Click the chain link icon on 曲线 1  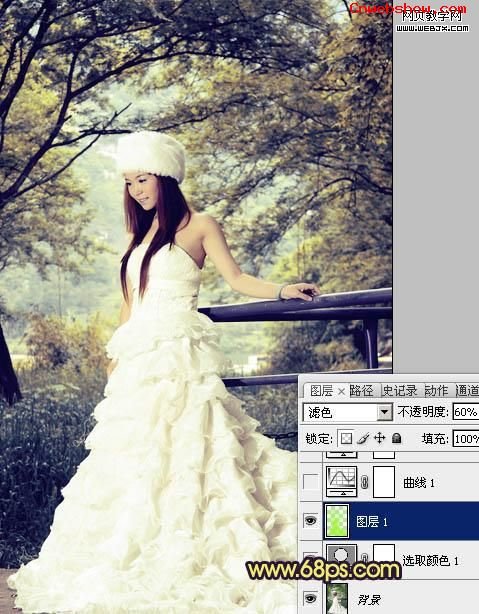(365, 482)
